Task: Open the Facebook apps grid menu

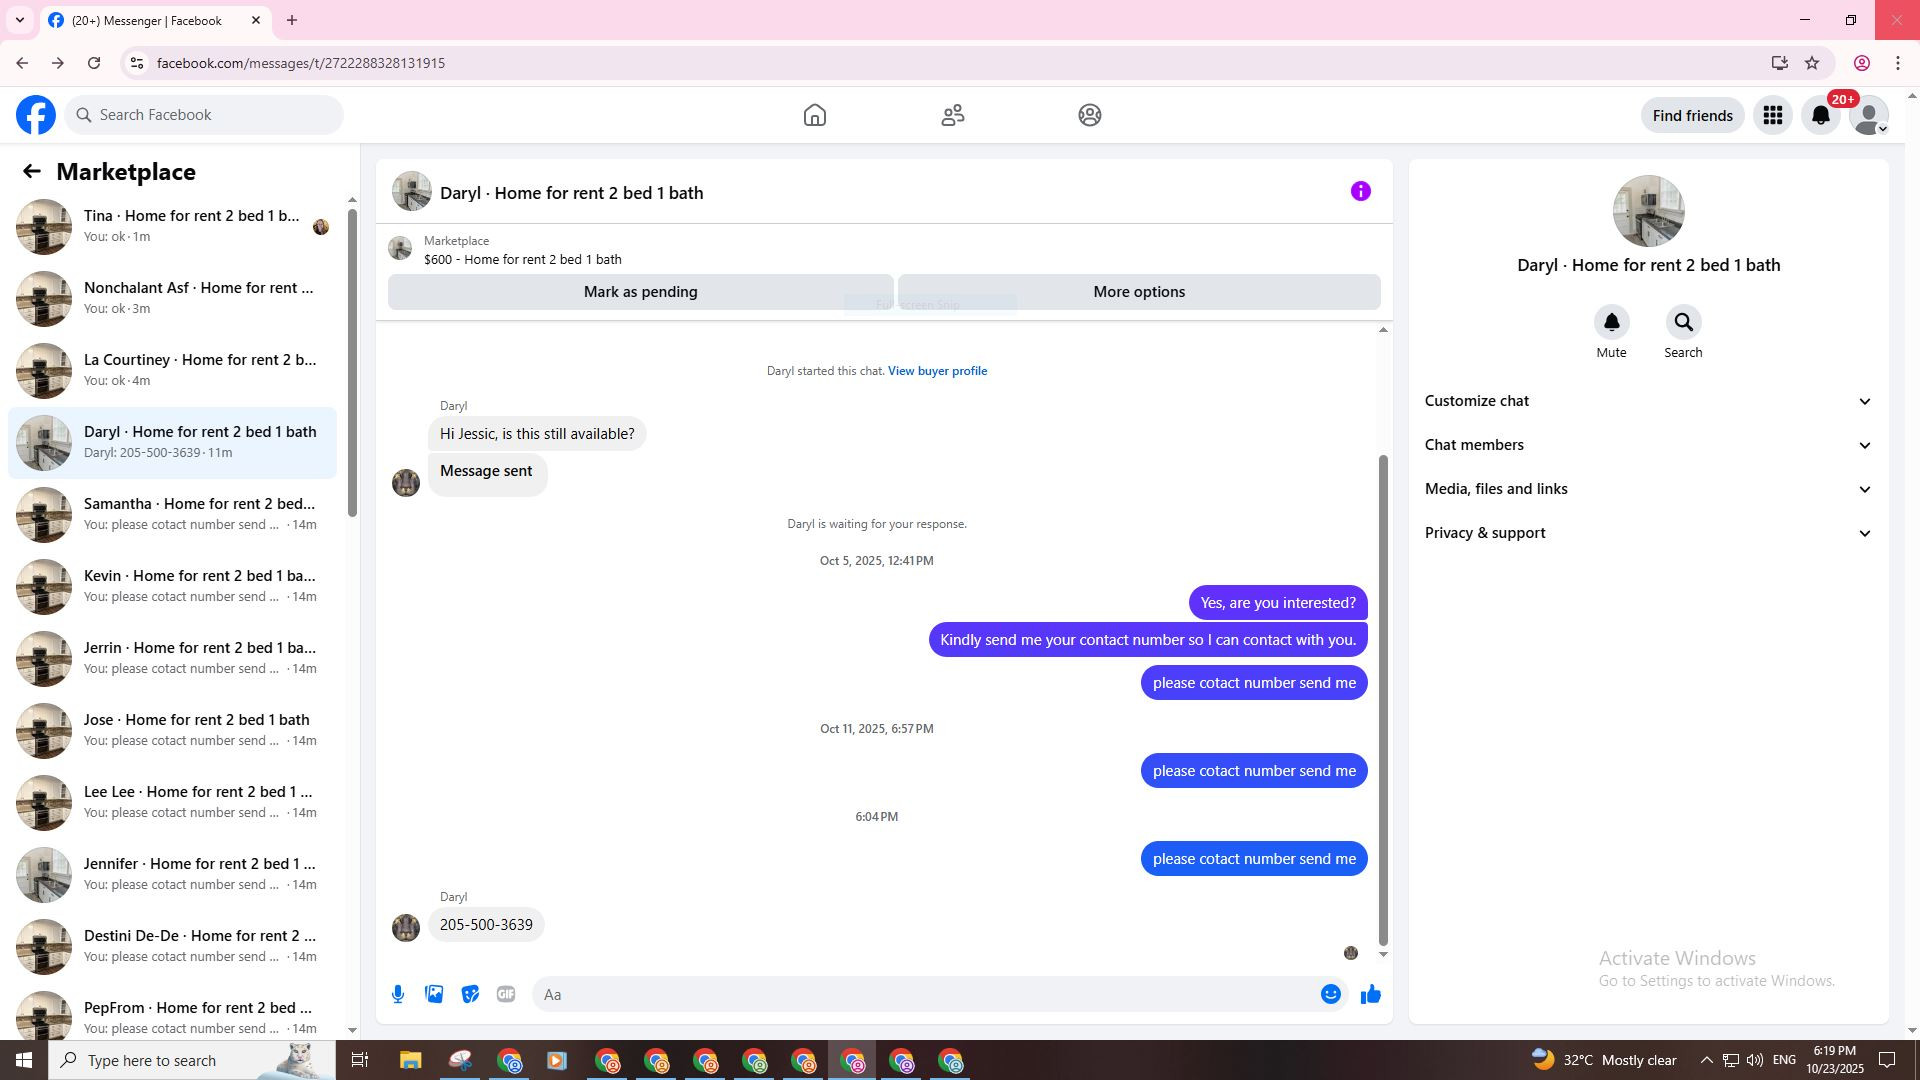Action: tap(1773, 116)
